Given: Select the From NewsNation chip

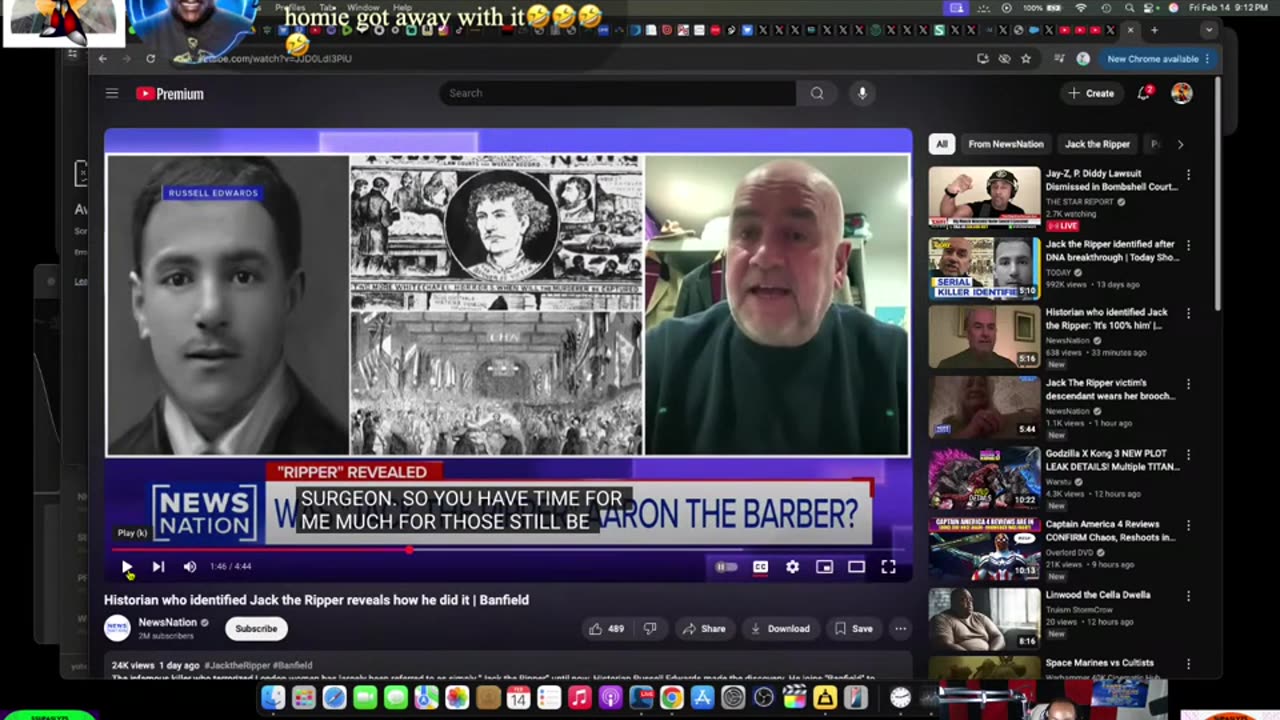Looking at the screenshot, I should (x=1006, y=144).
